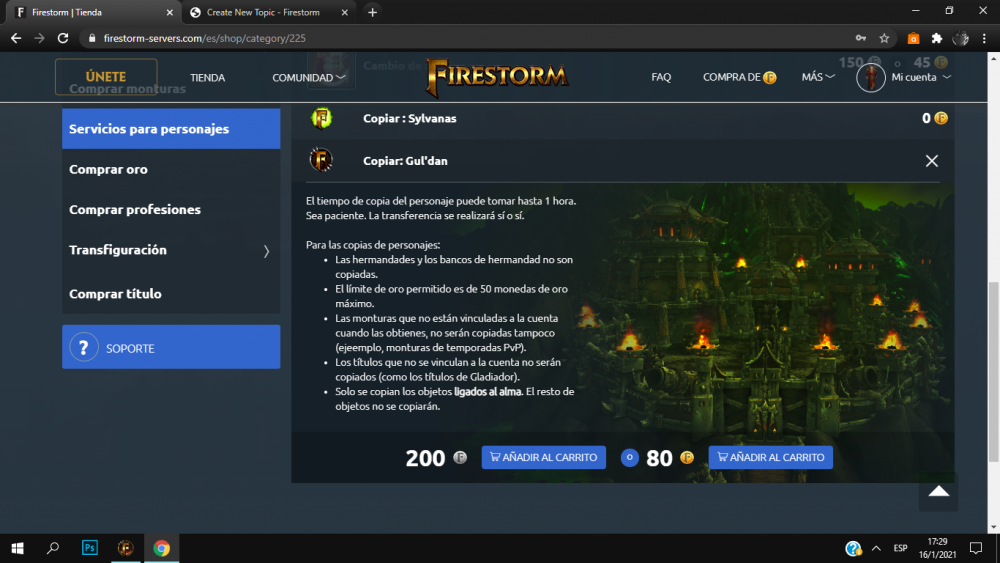This screenshot has width=1000, height=563.
Task: Click the ÚNETE button
Action: 106,77
